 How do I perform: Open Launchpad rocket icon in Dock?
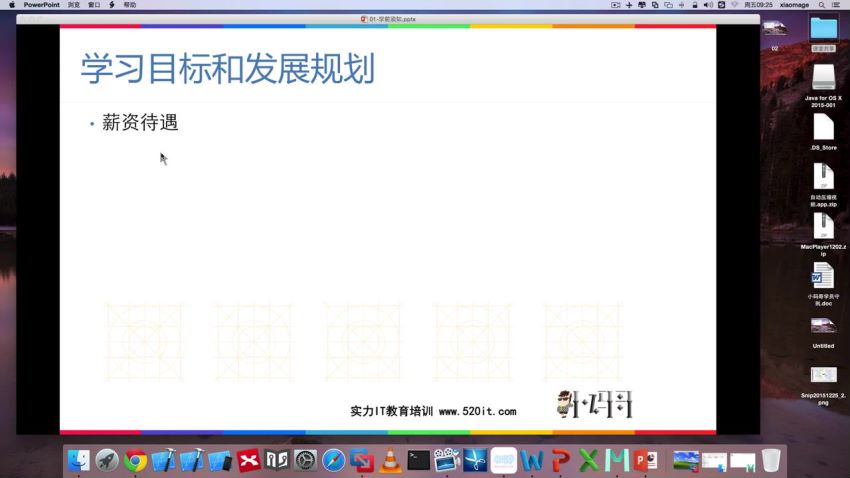[107, 461]
